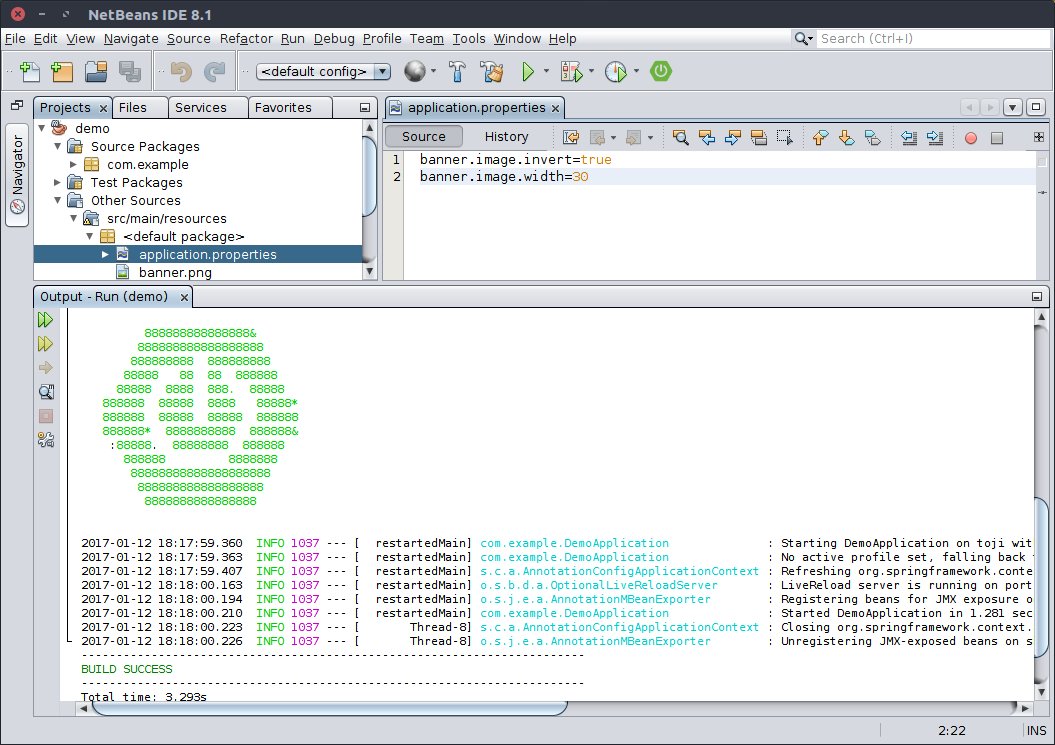Screen dimensions: 1055x745
Task: Open the Navigator side panel button
Action: [17, 175]
